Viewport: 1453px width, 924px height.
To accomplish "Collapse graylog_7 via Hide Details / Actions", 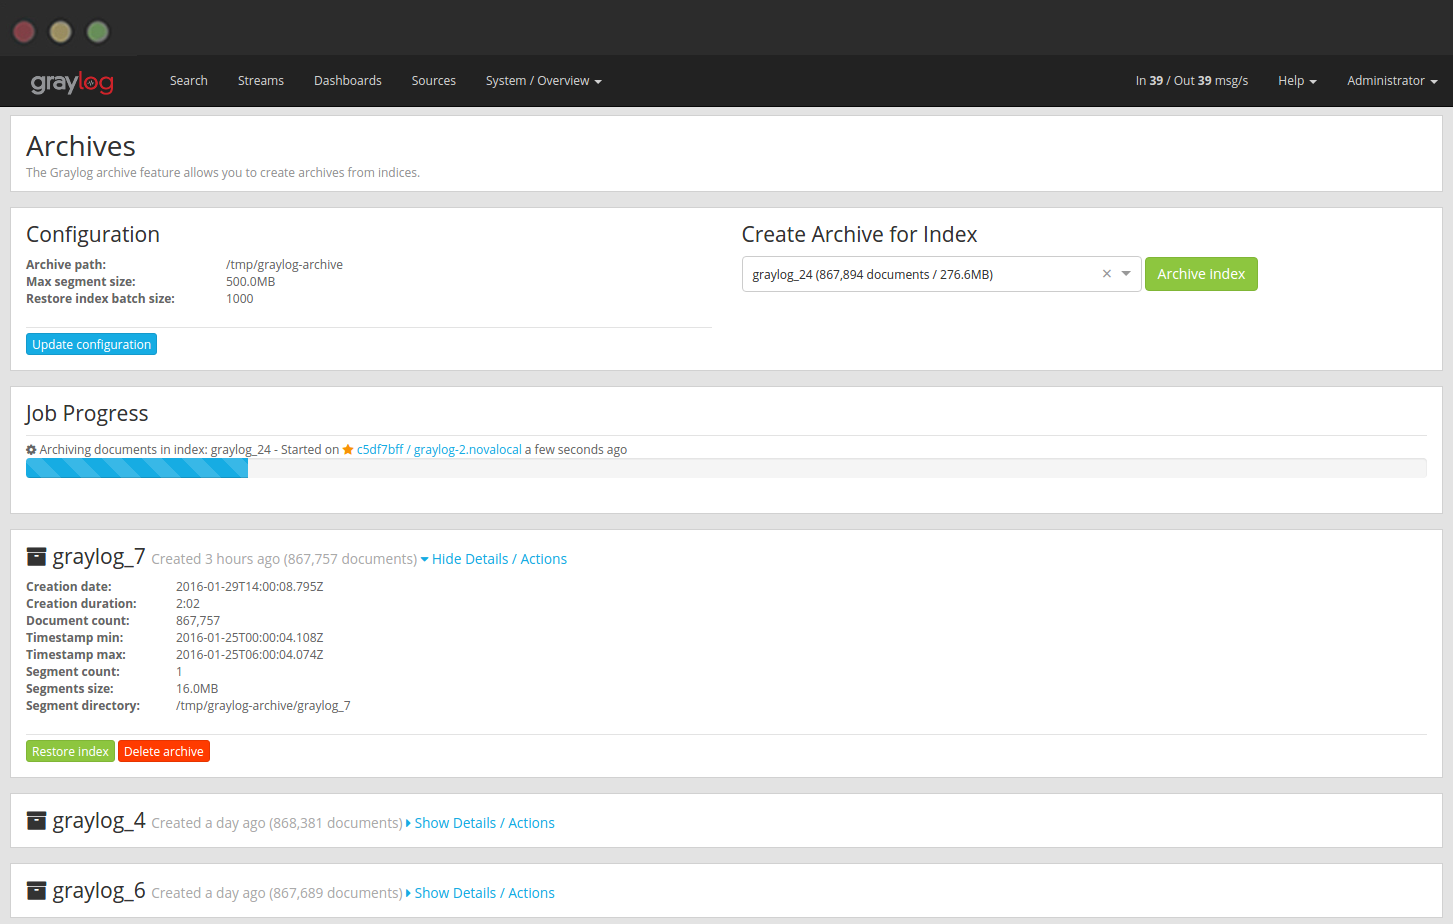I will [494, 559].
